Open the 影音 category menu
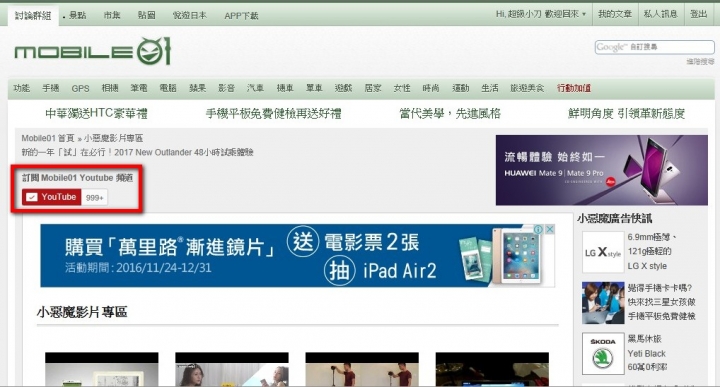The height and width of the screenshot is (387, 720). point(226,88)
